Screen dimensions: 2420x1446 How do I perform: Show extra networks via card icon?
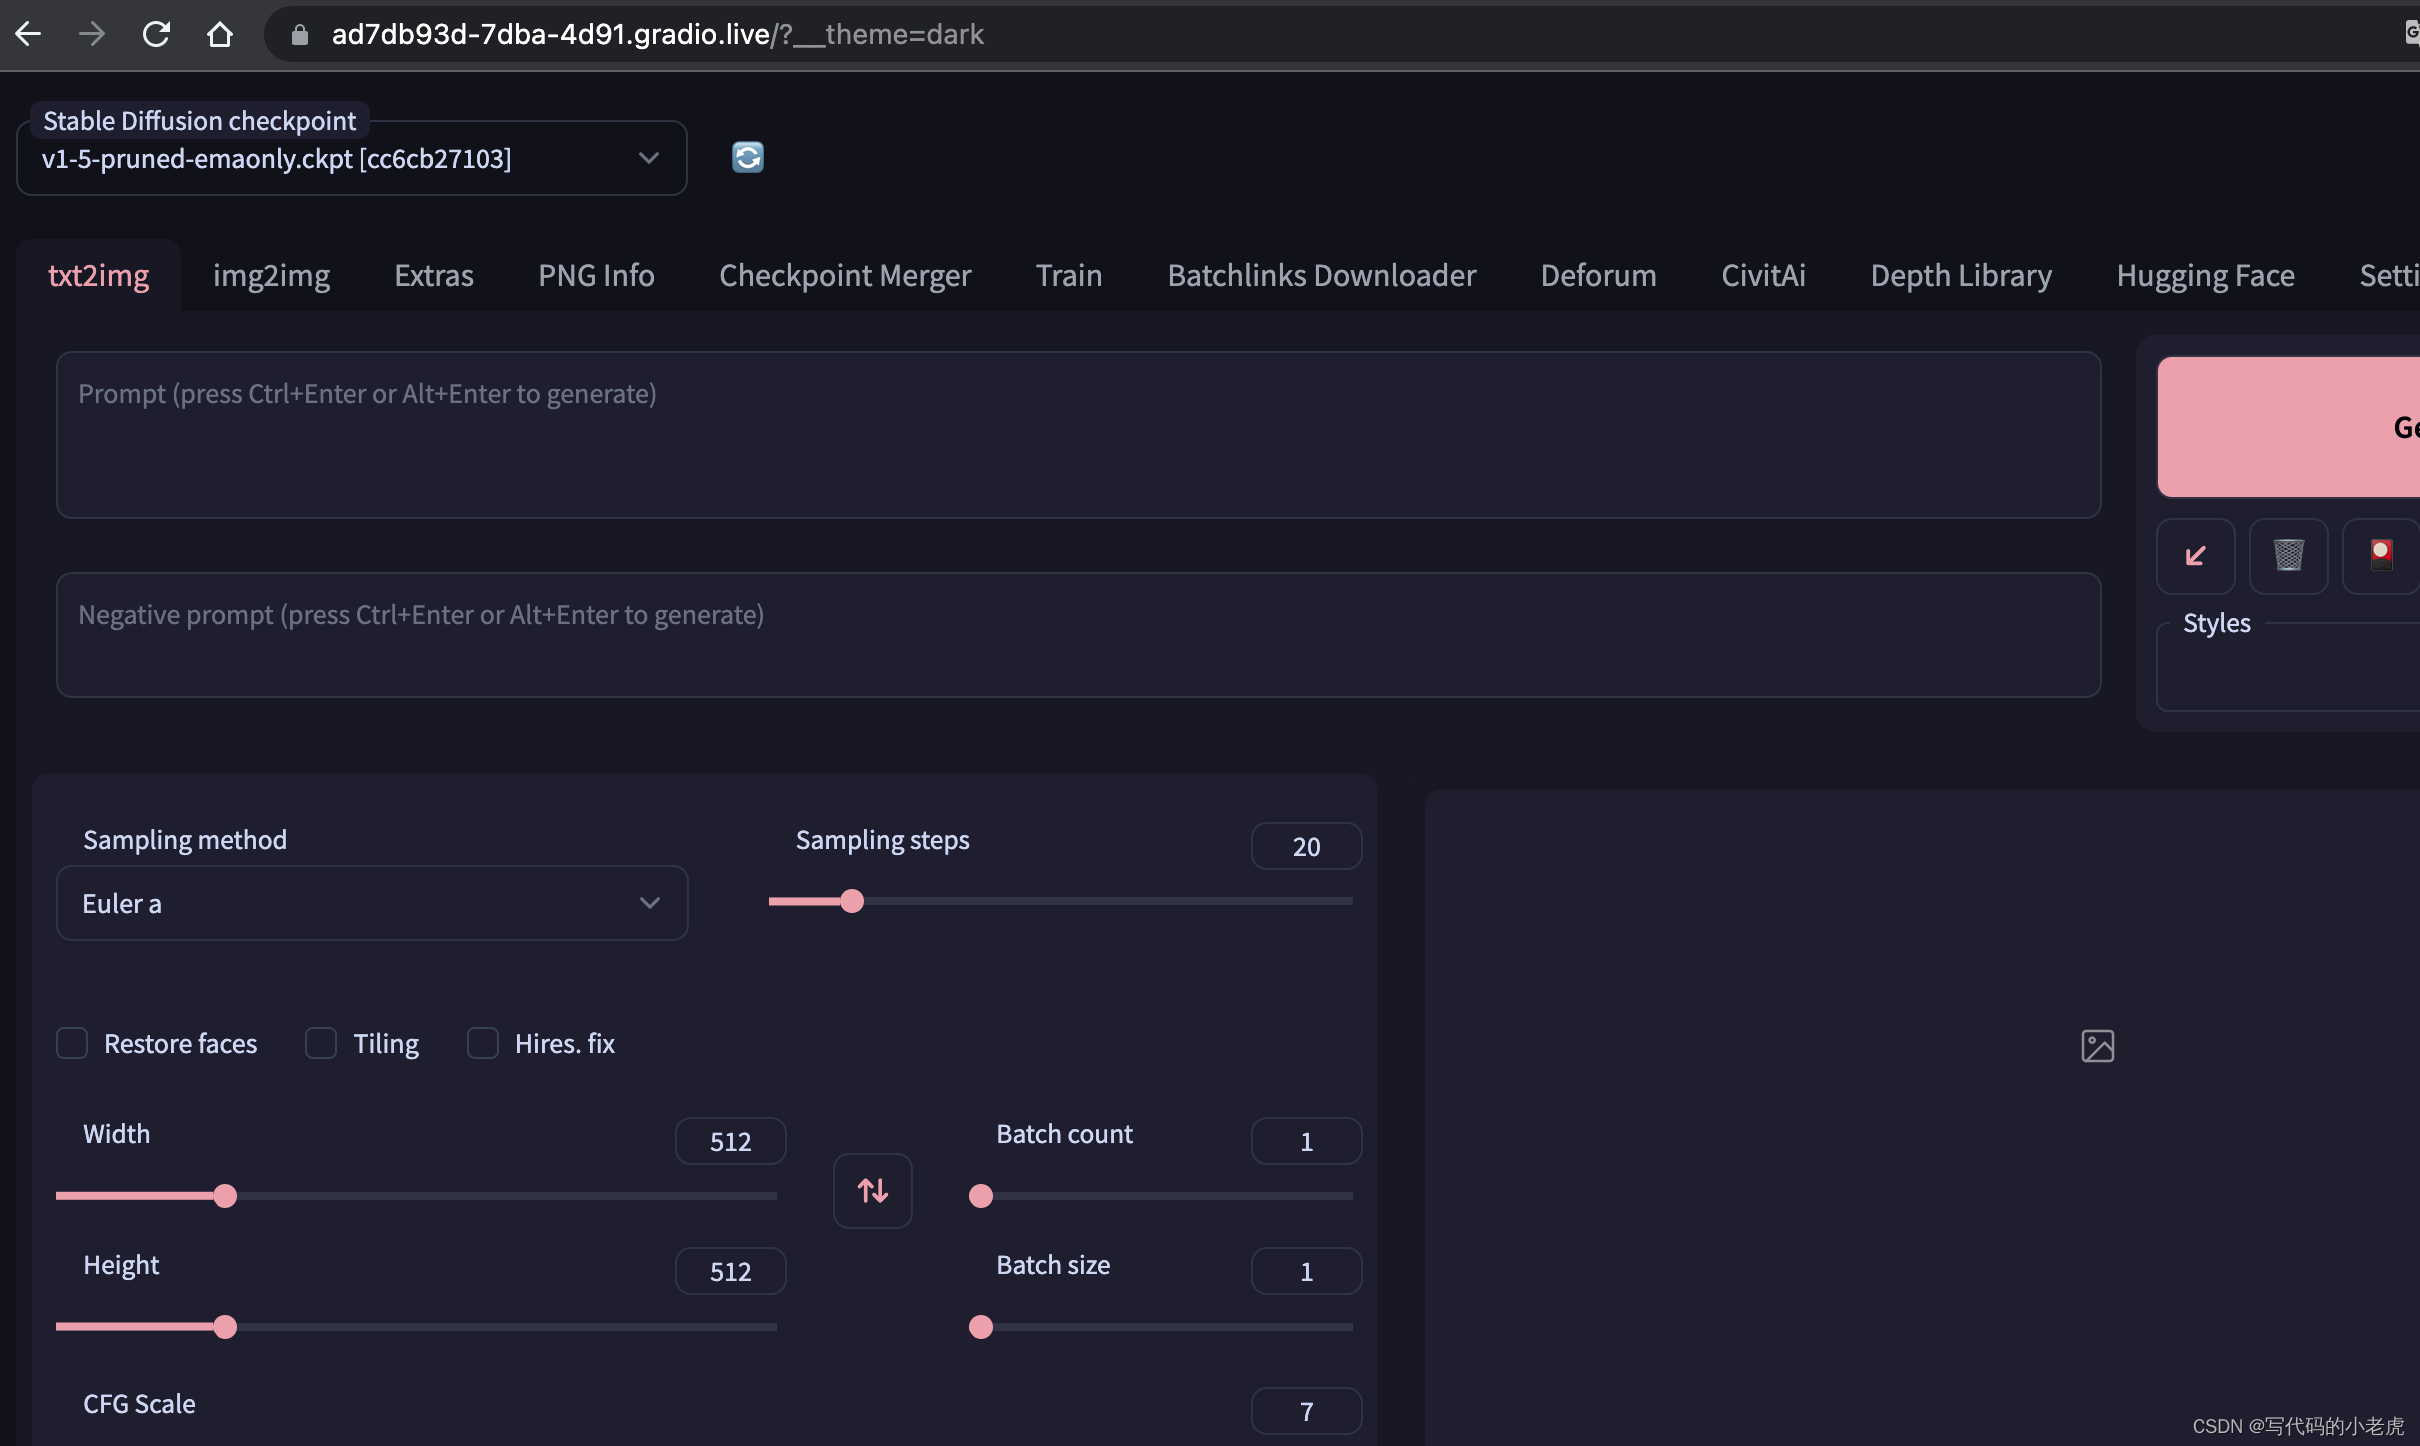(2380, 556)
